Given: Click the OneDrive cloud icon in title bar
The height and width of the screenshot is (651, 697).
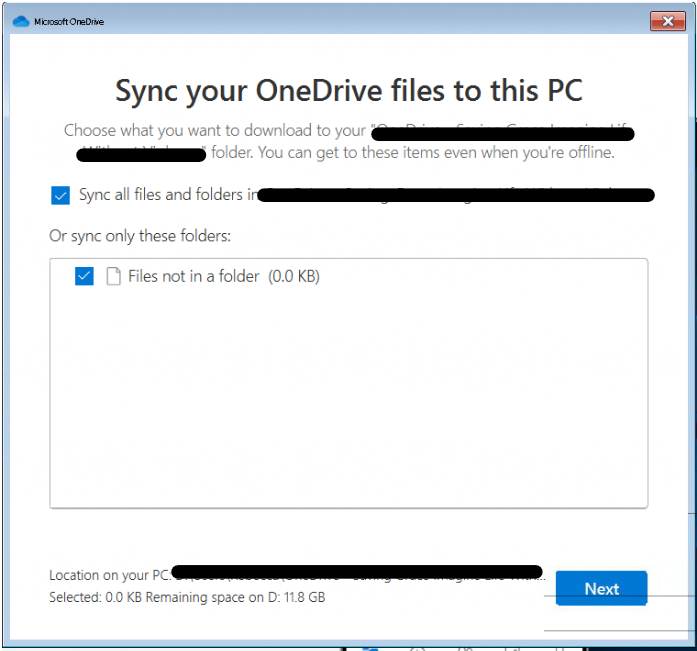Looking at the screenshot, I should [x=21, y=21].
